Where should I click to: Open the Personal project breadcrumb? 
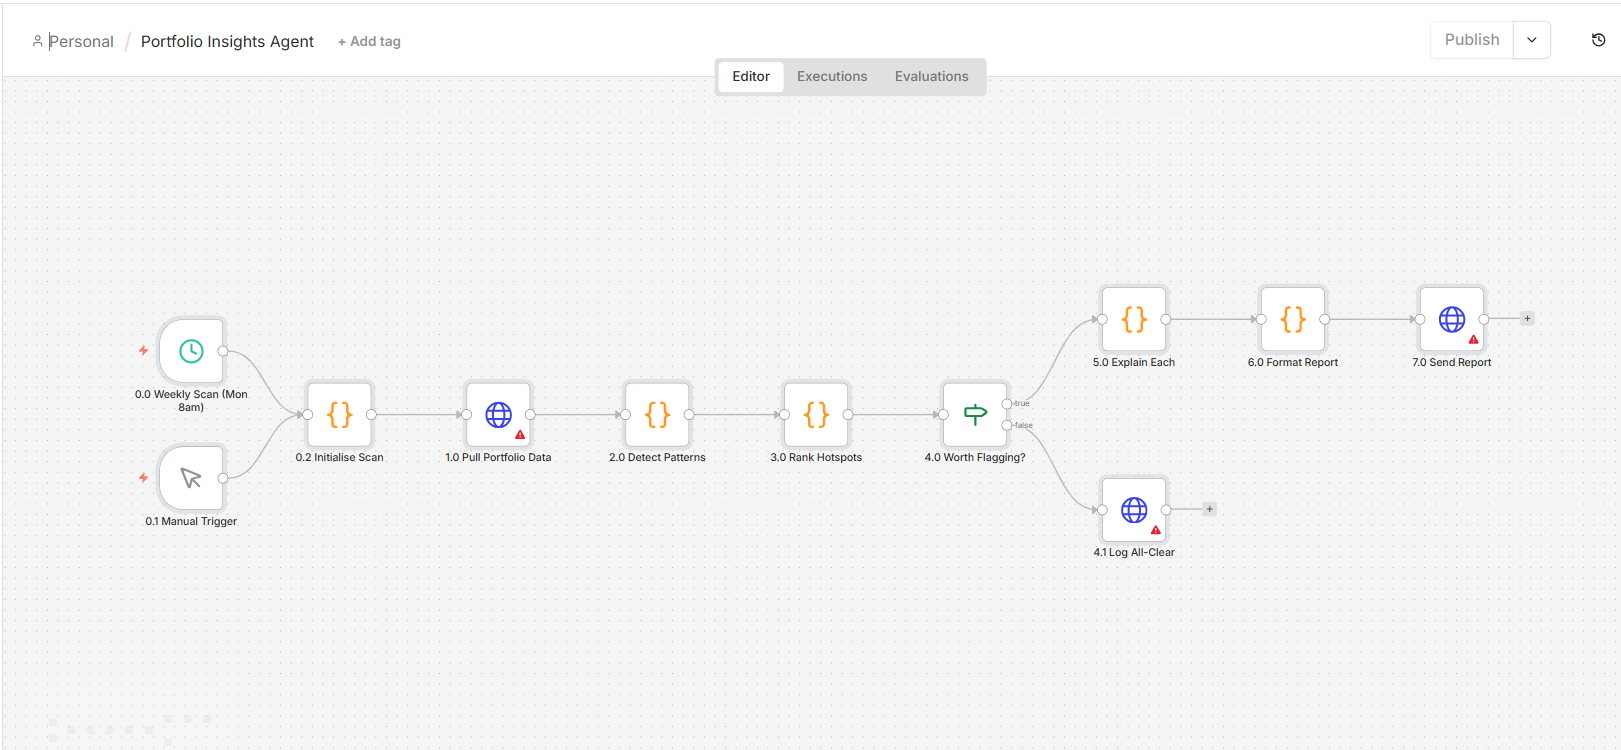point(81,41)
